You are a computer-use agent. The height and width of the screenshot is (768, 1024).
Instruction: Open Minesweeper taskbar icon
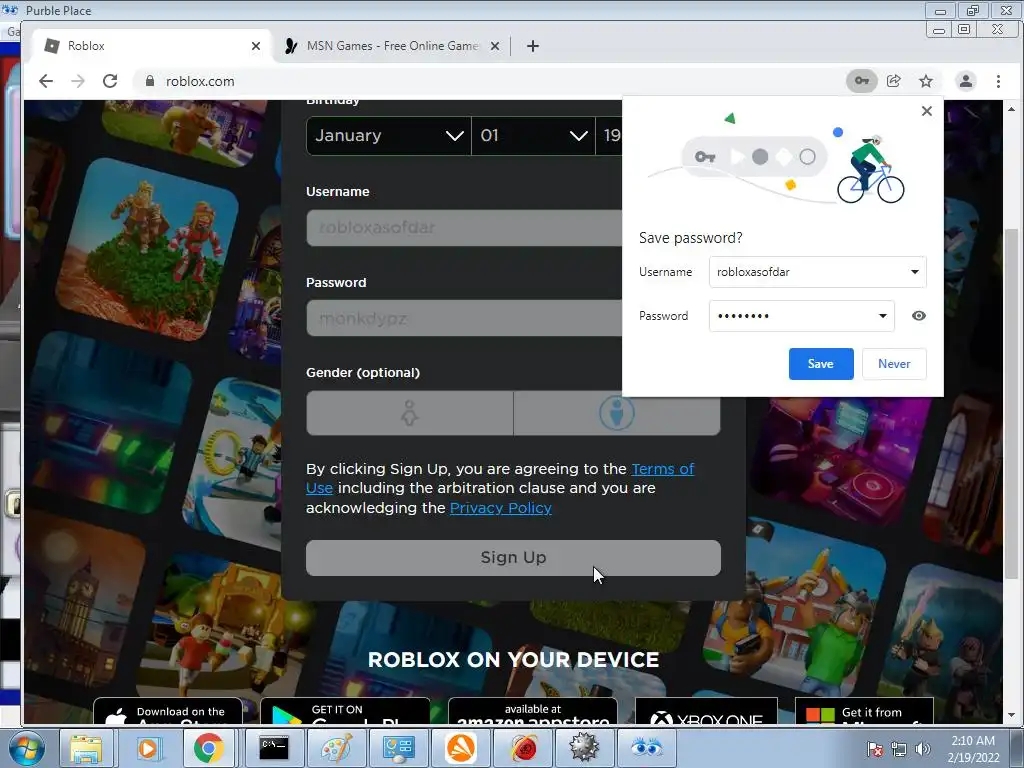coord(584,748)
